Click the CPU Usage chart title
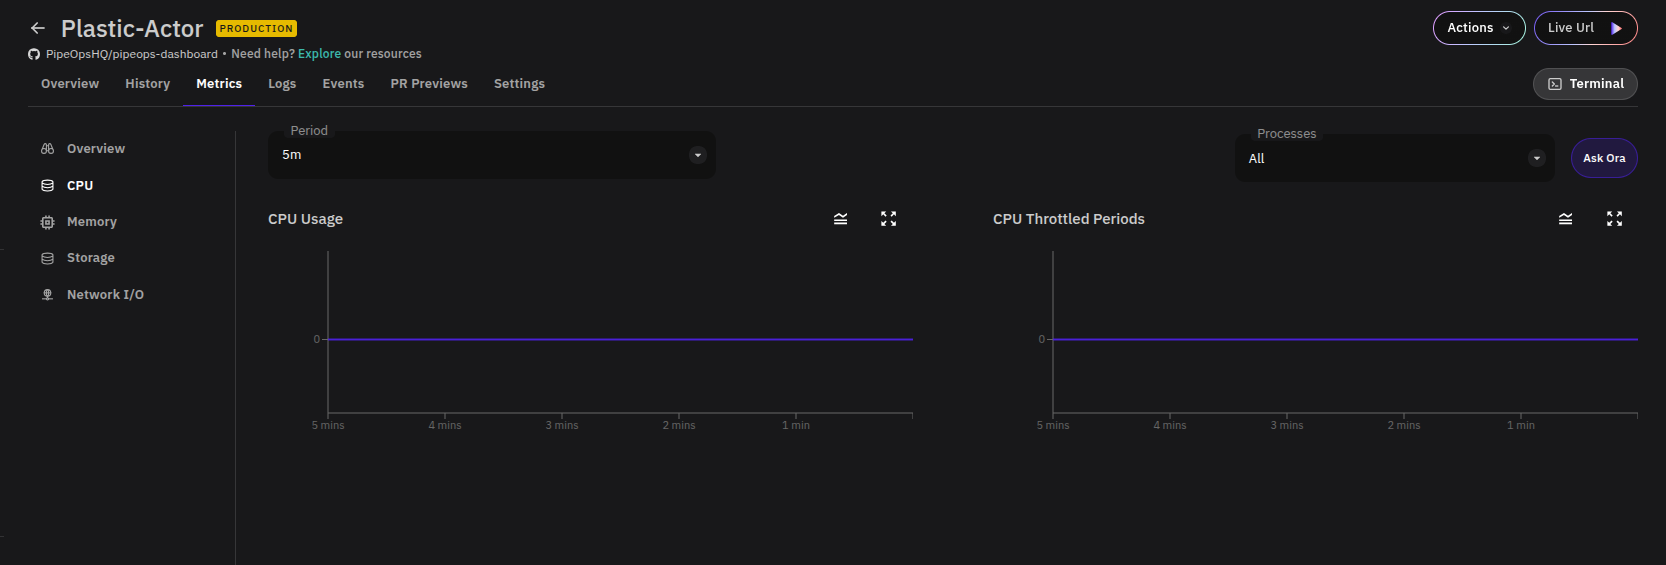 click(305, 219)
